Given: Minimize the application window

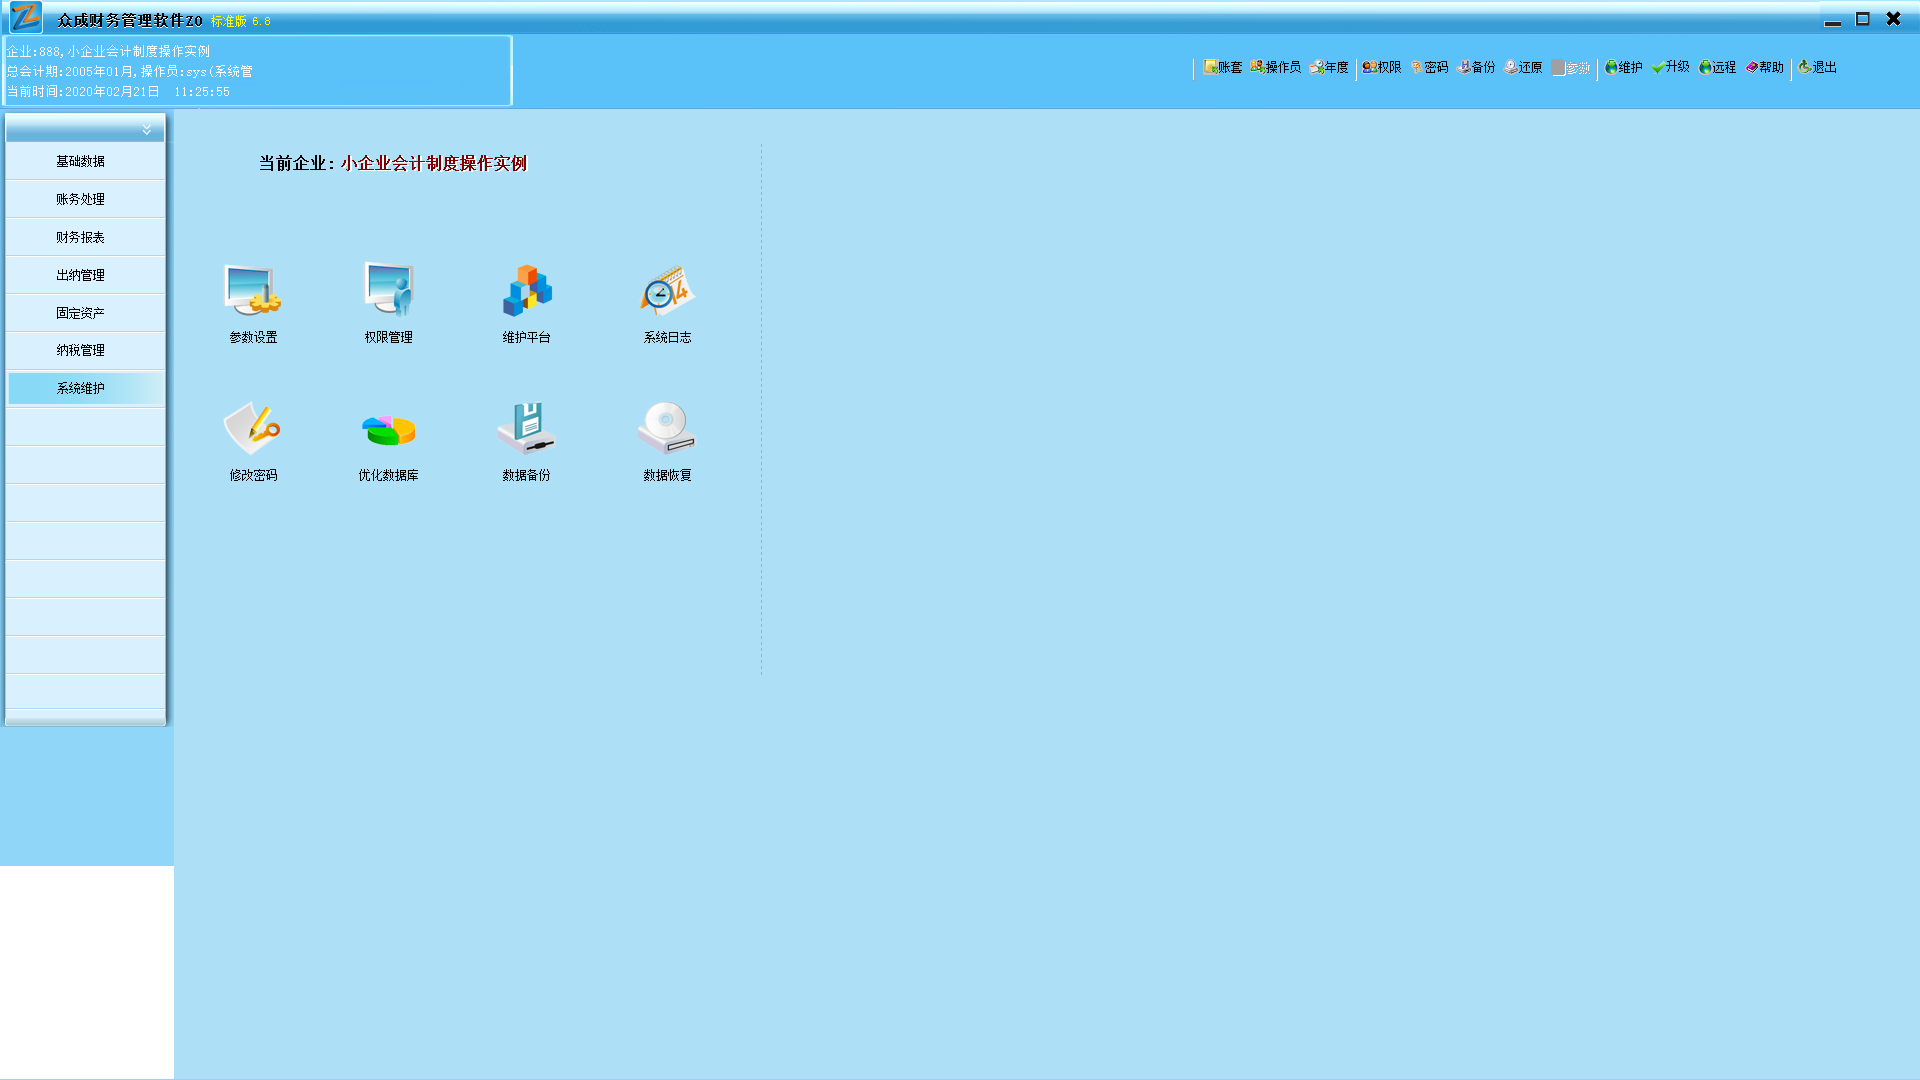Looking at the screenshot, I should point(1832,20).
